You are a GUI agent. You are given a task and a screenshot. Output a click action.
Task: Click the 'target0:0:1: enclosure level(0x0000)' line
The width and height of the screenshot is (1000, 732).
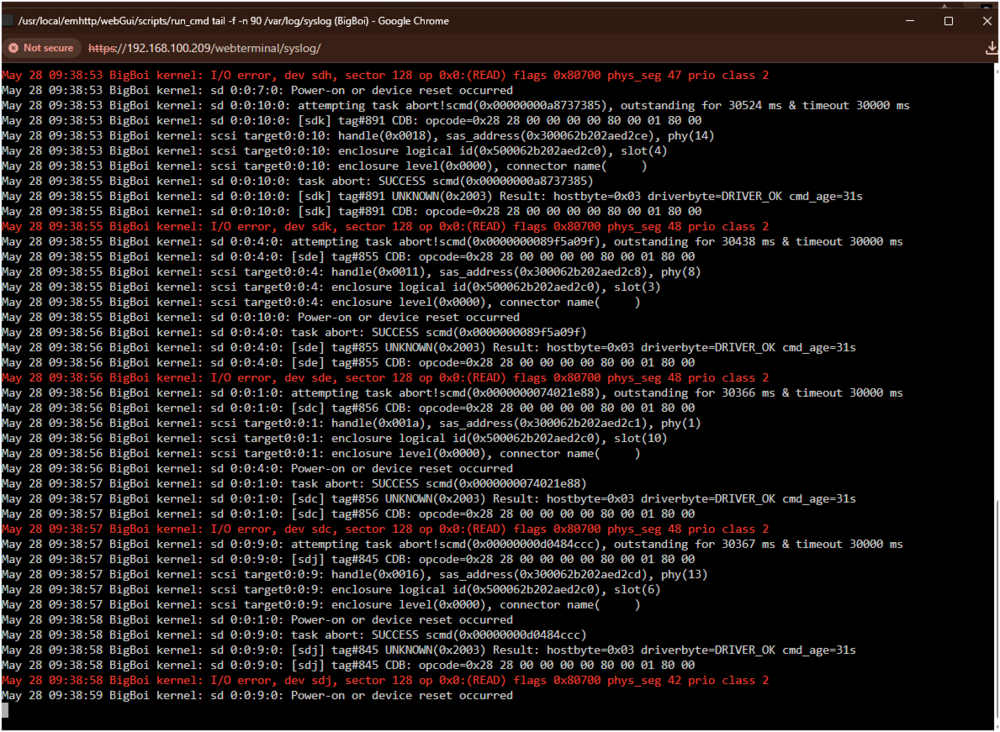[x=321, y=453]
